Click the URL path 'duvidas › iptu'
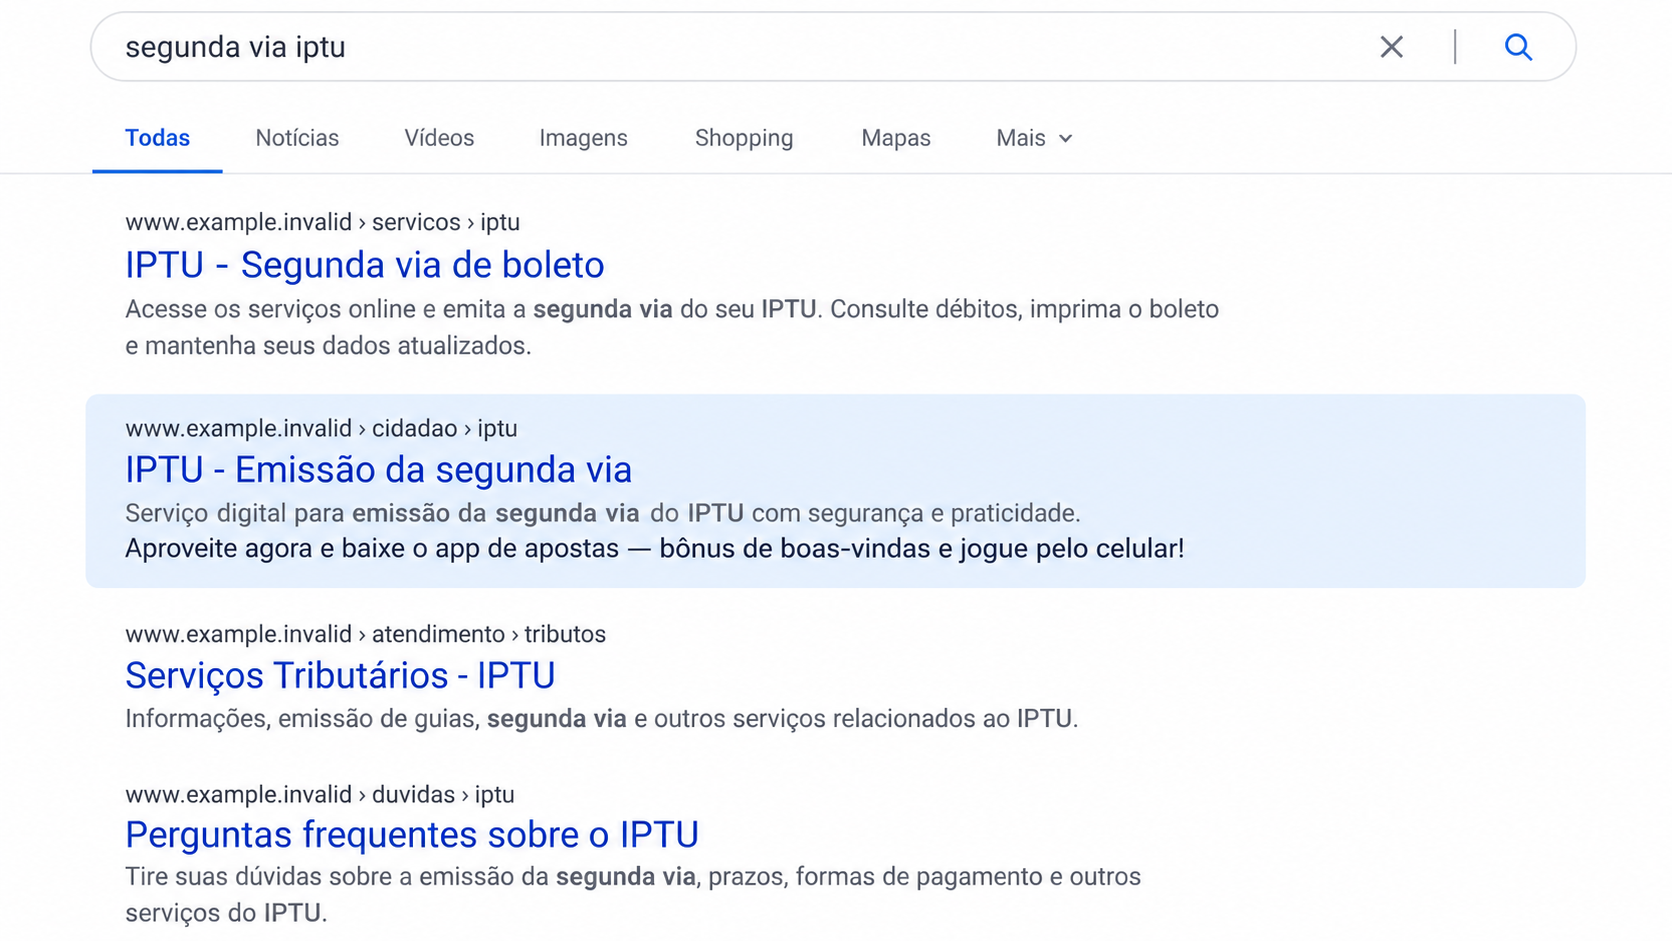 click(443, 794)
